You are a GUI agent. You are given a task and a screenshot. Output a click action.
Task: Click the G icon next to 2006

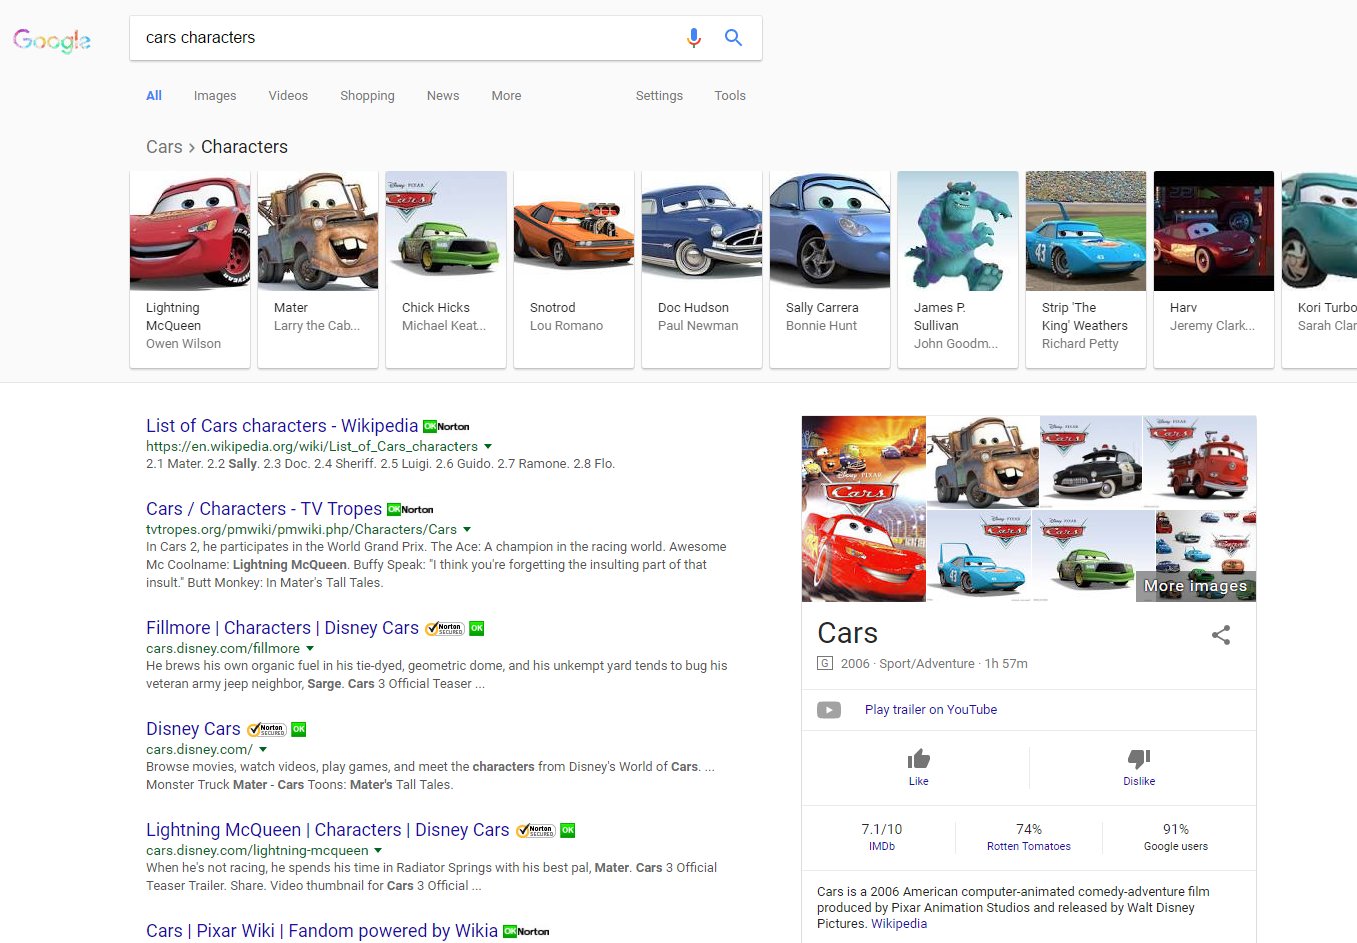point(825,663)
